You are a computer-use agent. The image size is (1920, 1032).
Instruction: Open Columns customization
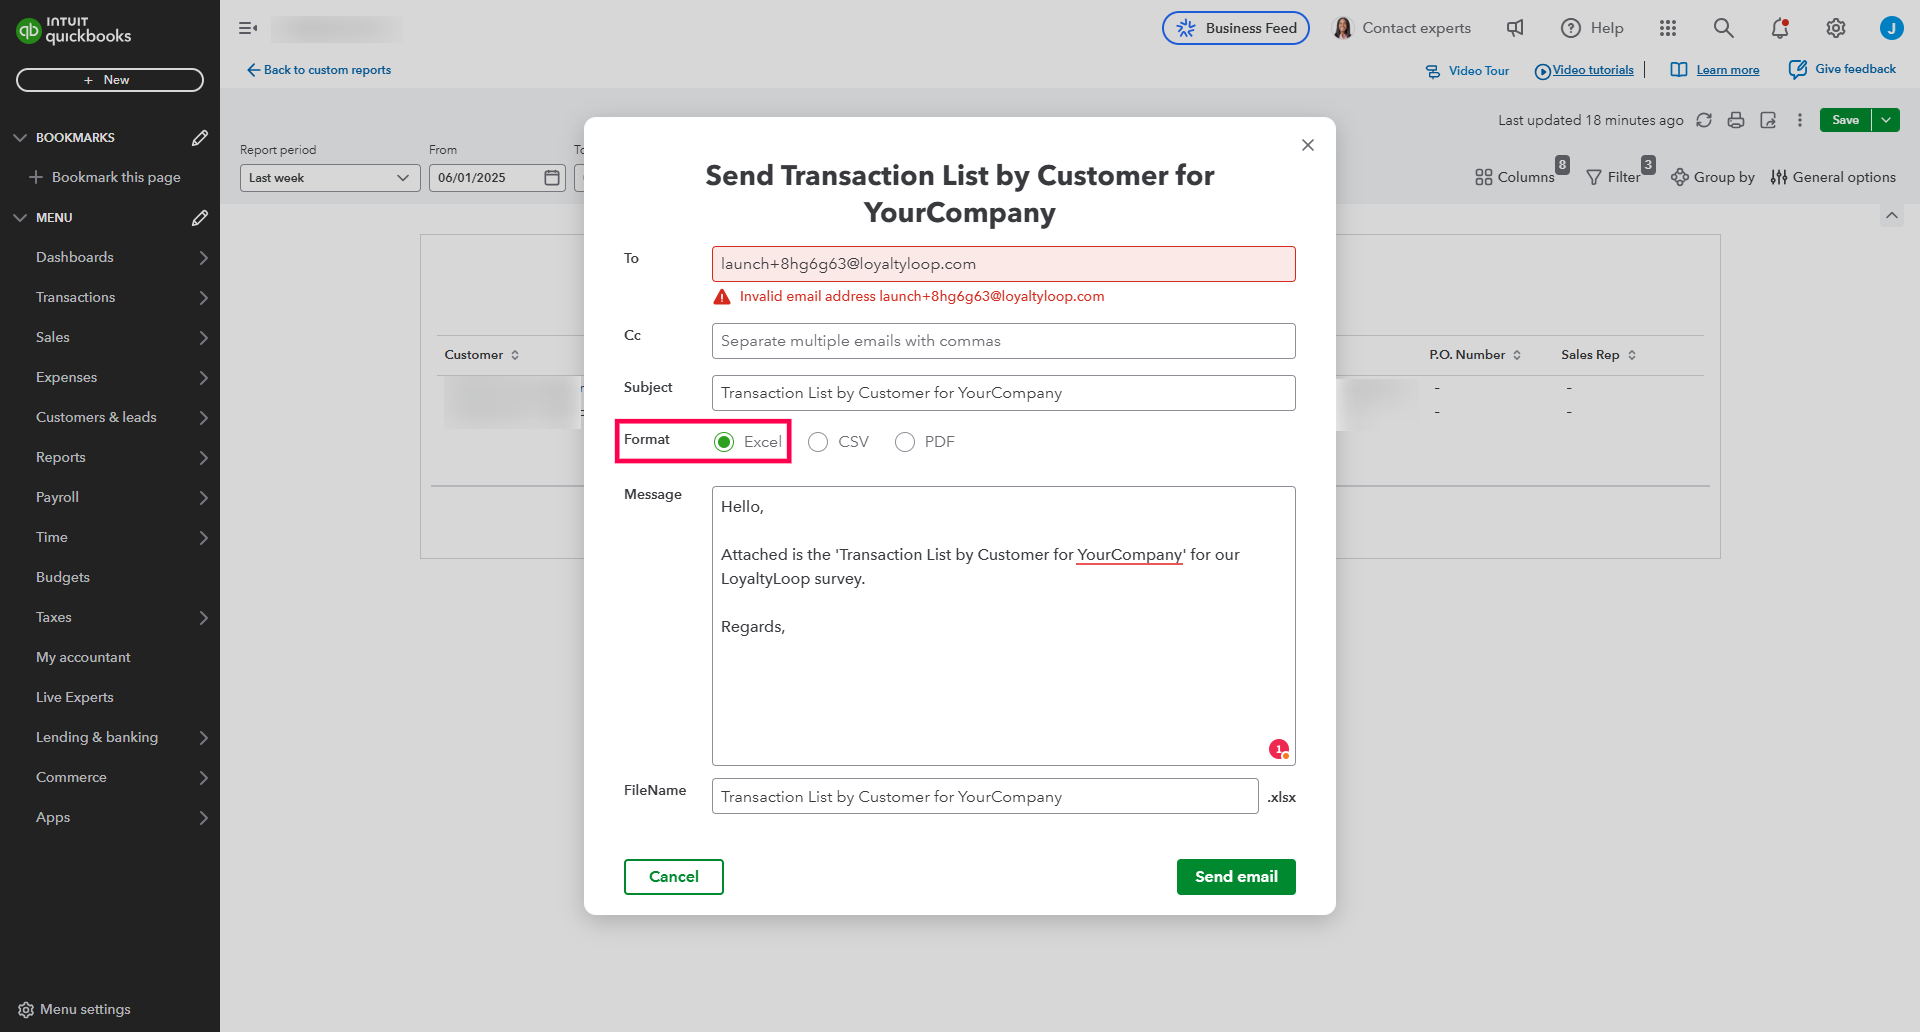[1514, 177]
